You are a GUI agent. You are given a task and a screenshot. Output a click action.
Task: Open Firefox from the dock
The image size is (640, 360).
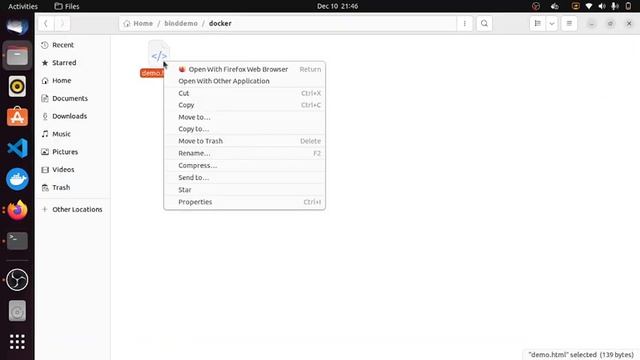[17, 210]
